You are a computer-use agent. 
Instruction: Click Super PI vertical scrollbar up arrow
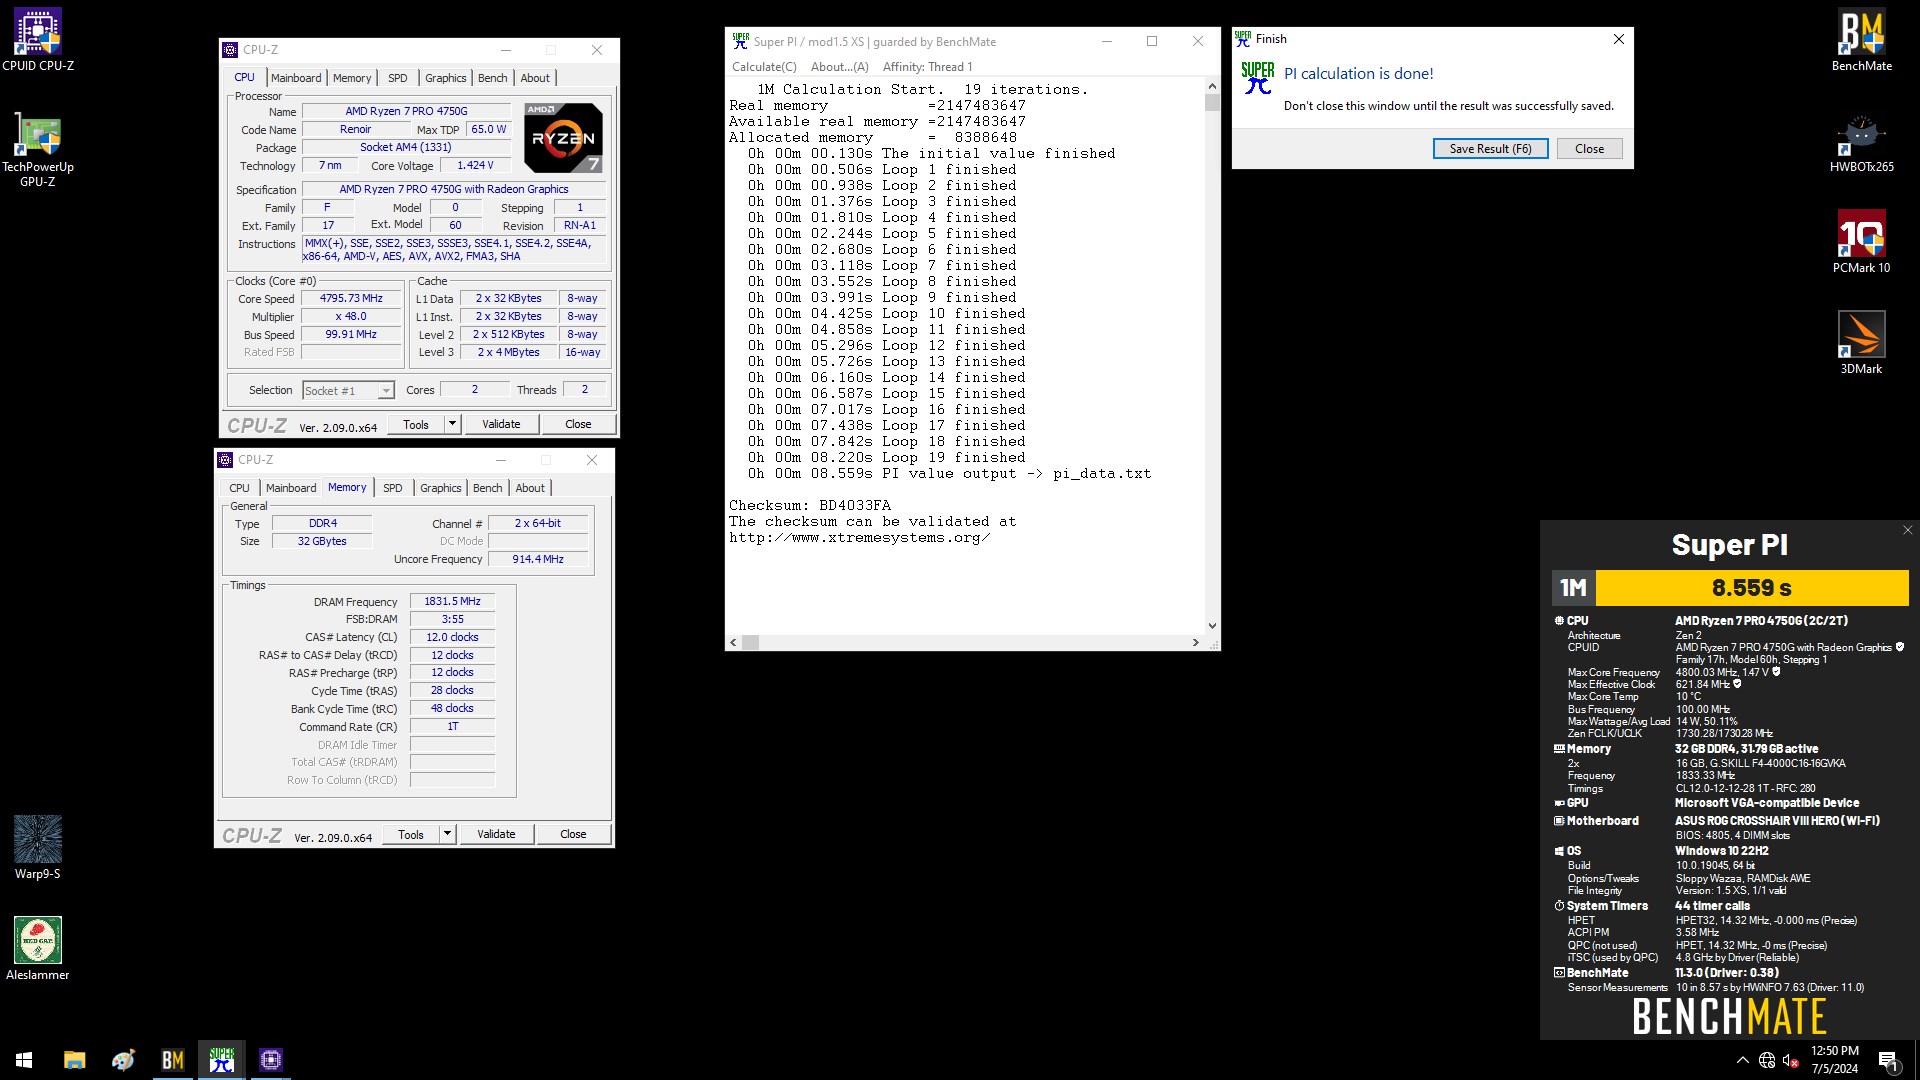click(1212, 87)
